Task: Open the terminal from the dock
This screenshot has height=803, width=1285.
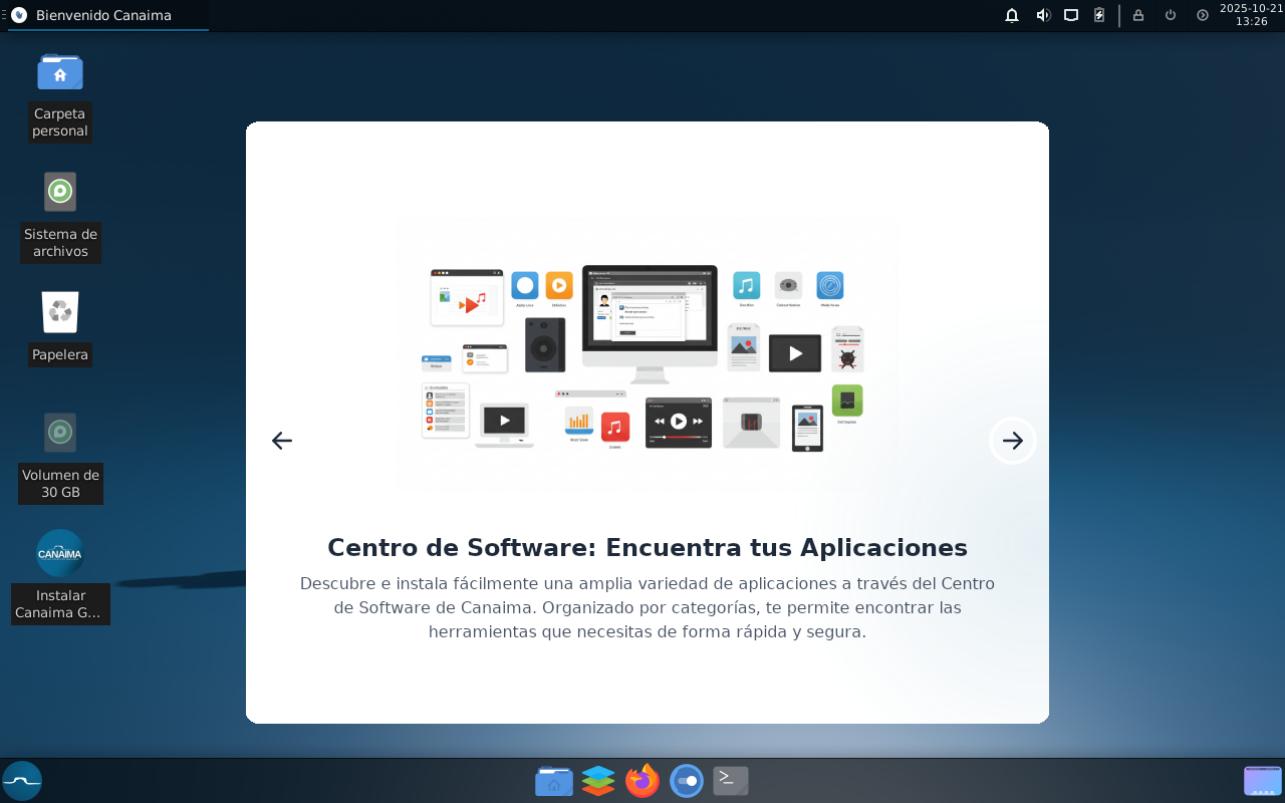Action: [x=730, y=781]
